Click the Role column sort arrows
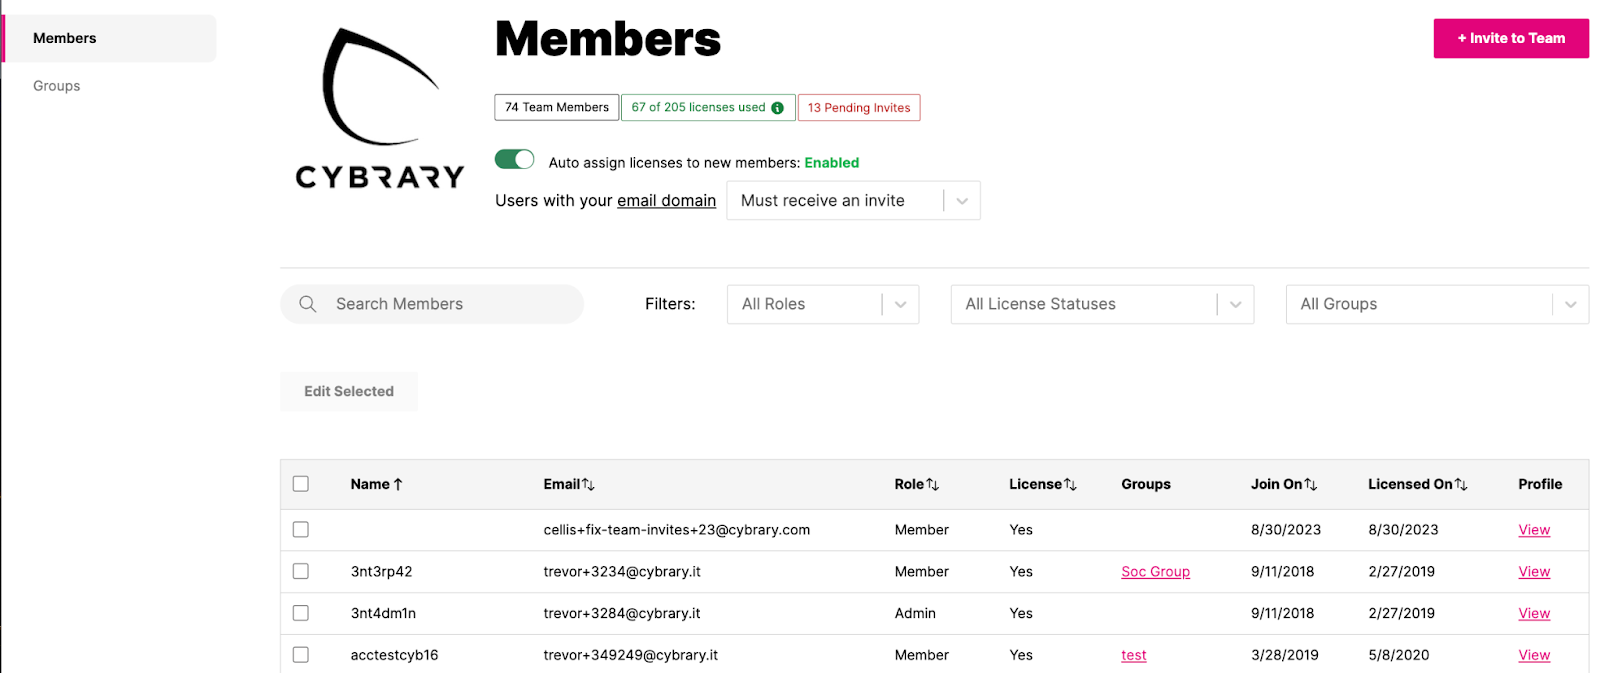 tap(933, 485)
